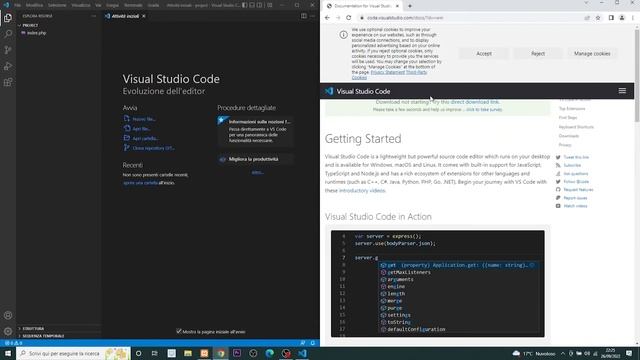Close the Attività iniziali tab
The width and height of the screenshot is (640, 360).
click(144, 16)
